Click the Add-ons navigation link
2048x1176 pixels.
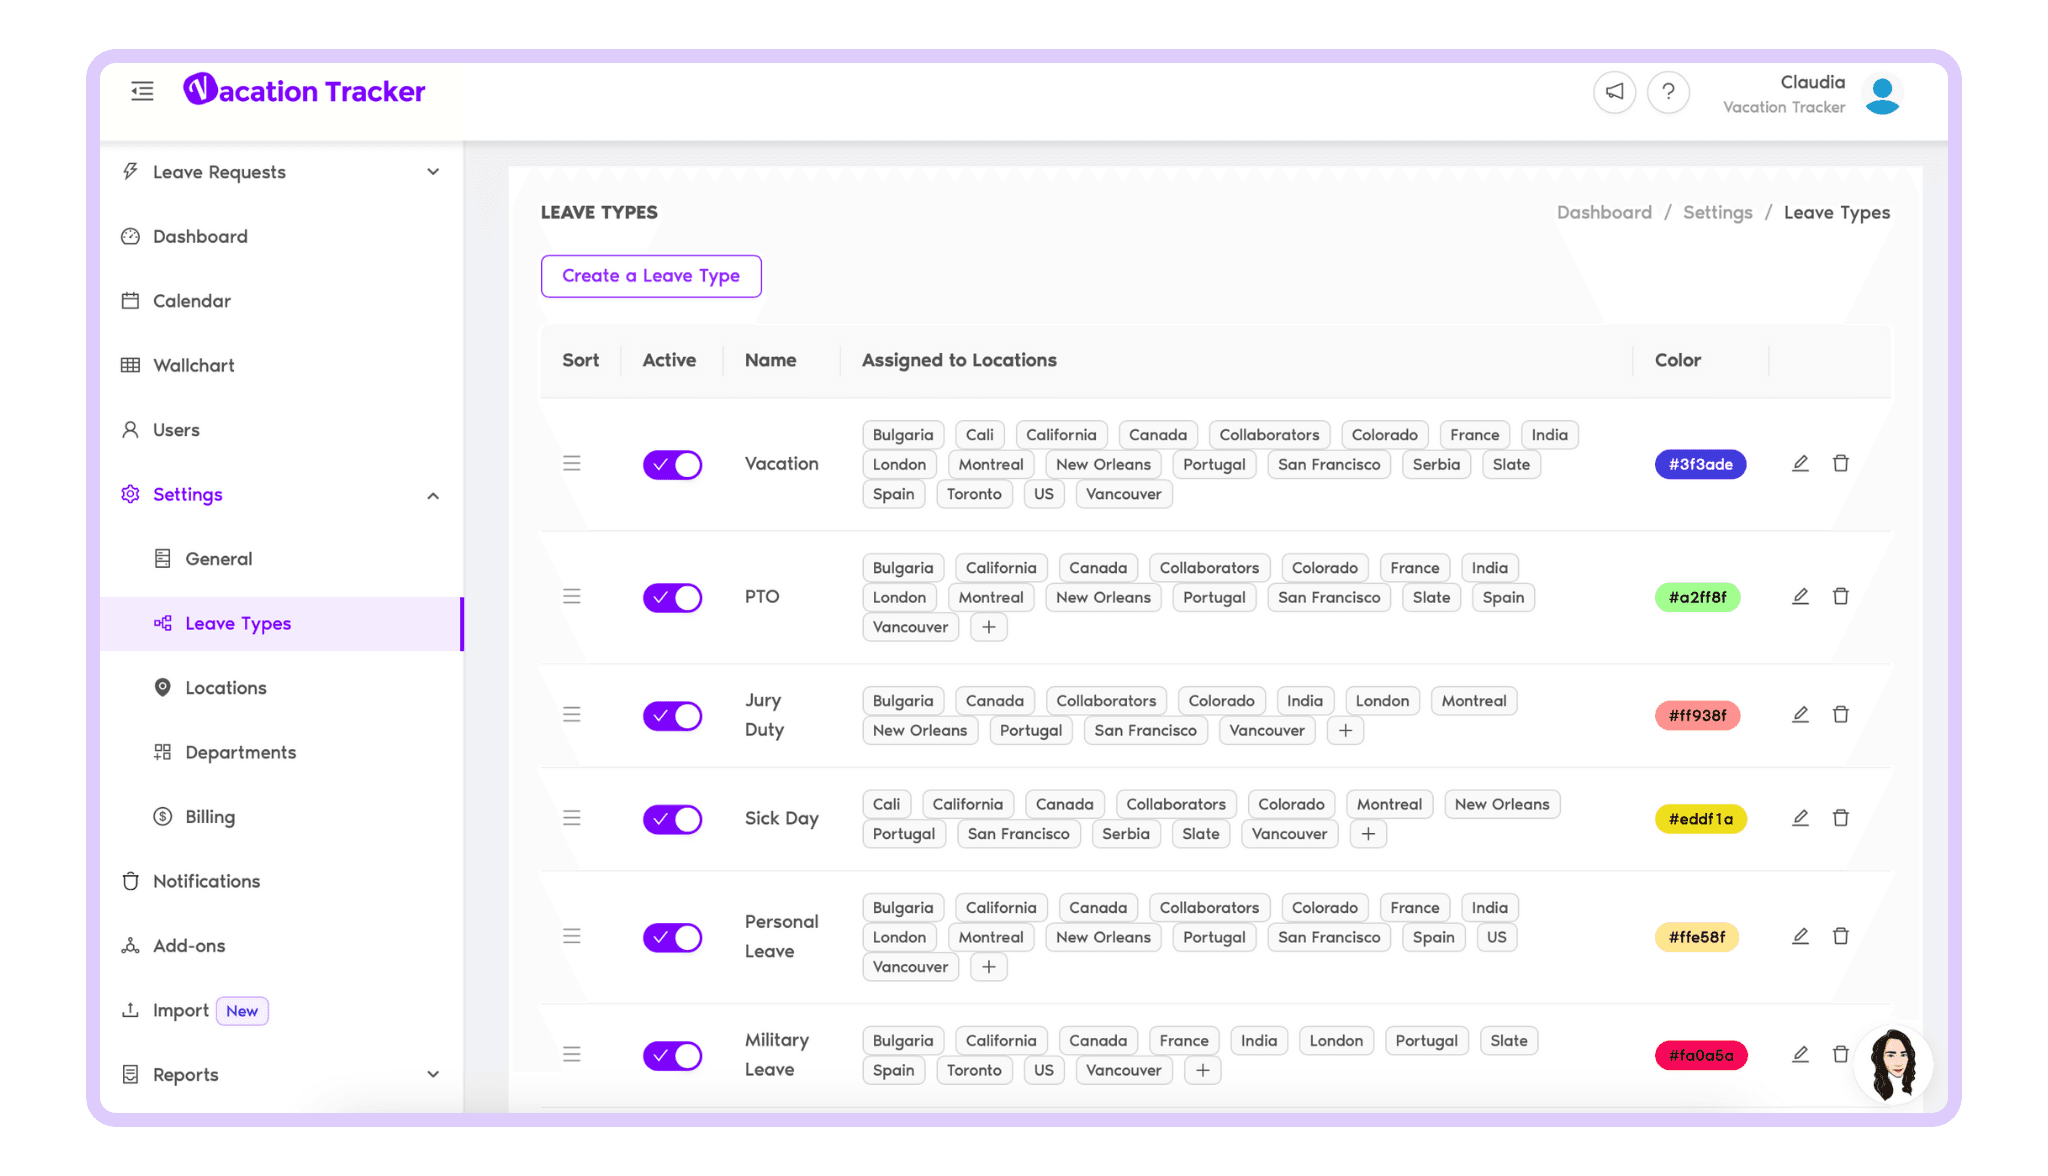click(190, 945)
